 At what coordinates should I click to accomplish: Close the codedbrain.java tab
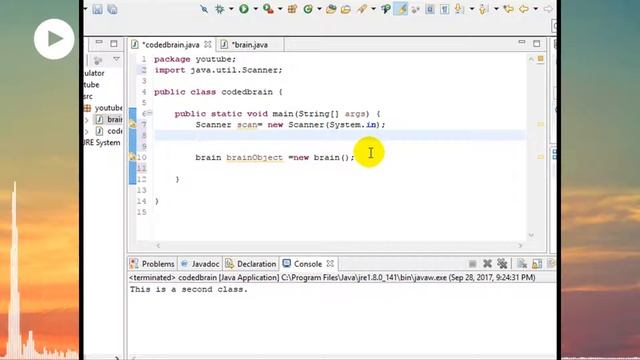point(207,44)
